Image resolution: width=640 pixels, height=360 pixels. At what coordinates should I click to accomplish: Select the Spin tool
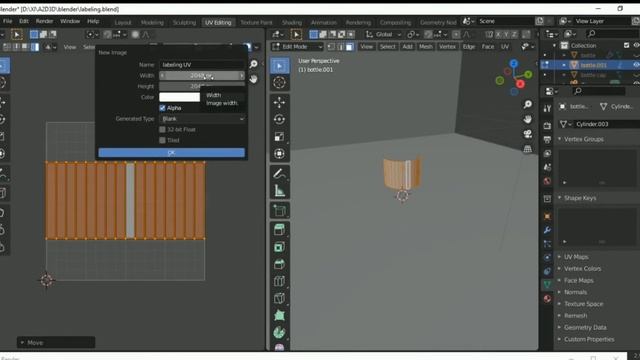280,333
